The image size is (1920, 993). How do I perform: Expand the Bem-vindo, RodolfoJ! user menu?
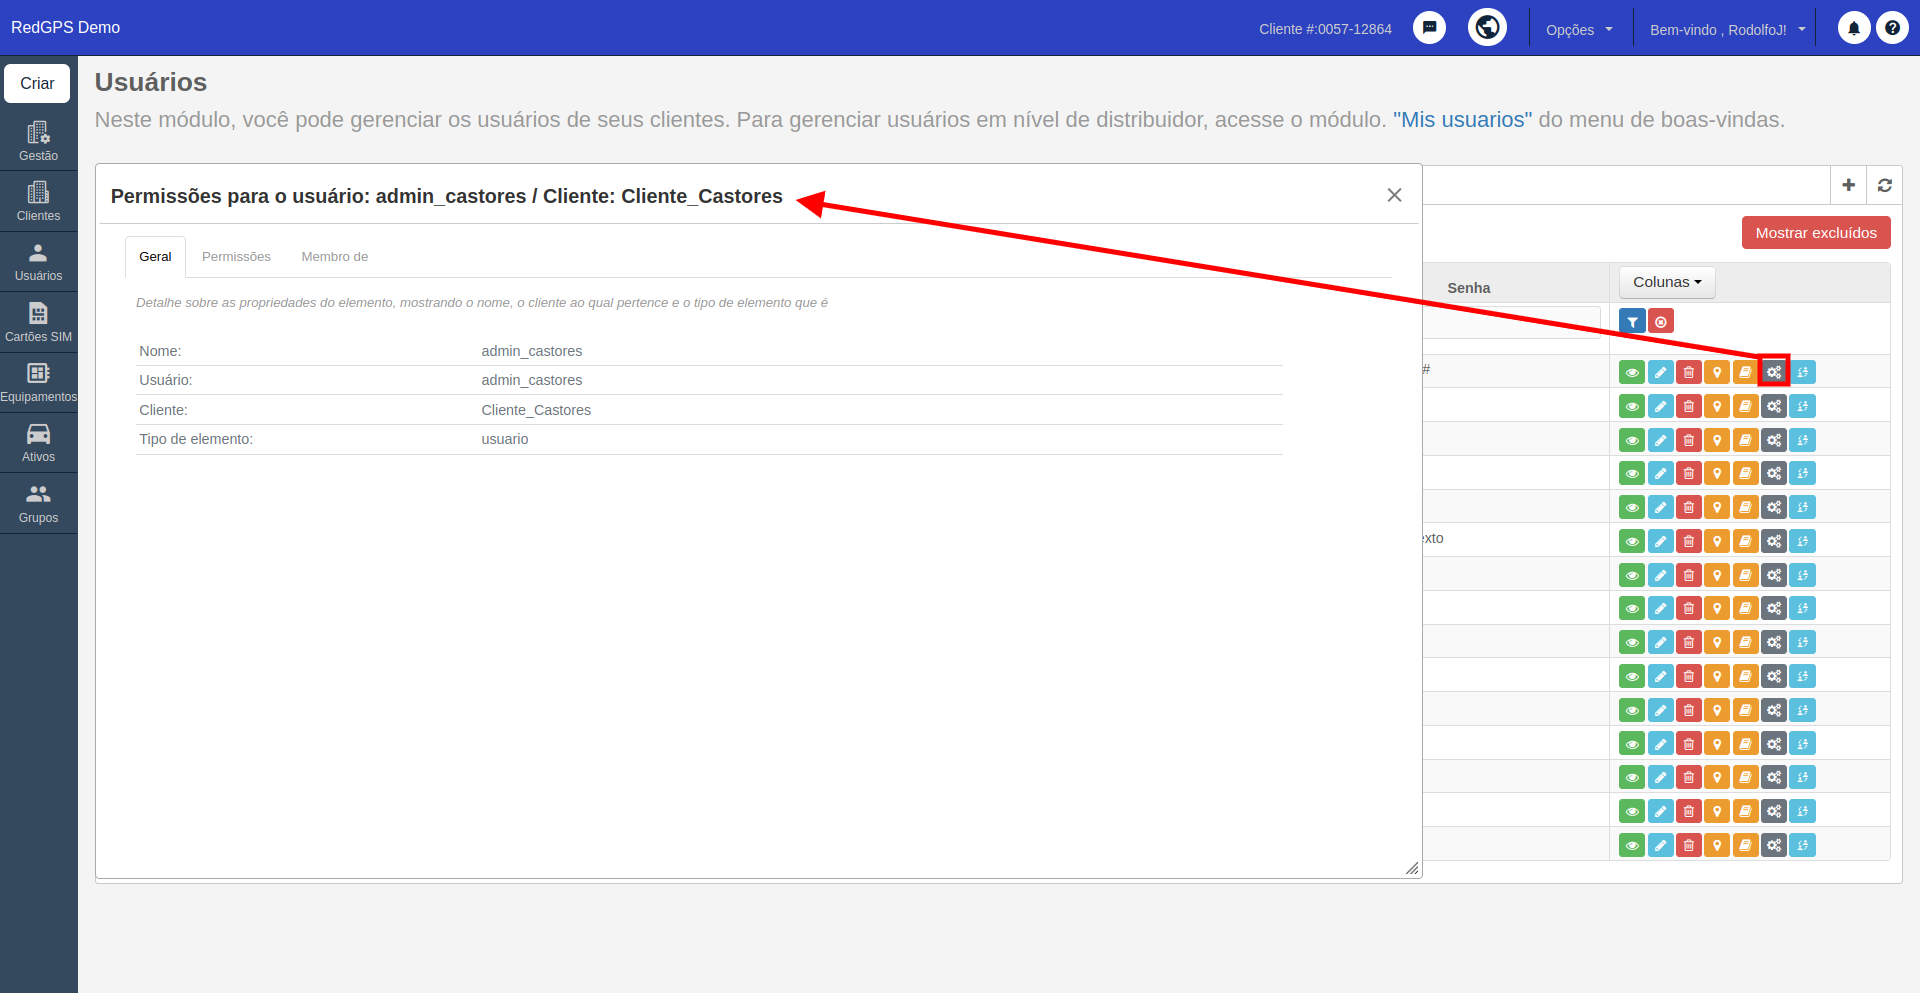point(1727,29)
